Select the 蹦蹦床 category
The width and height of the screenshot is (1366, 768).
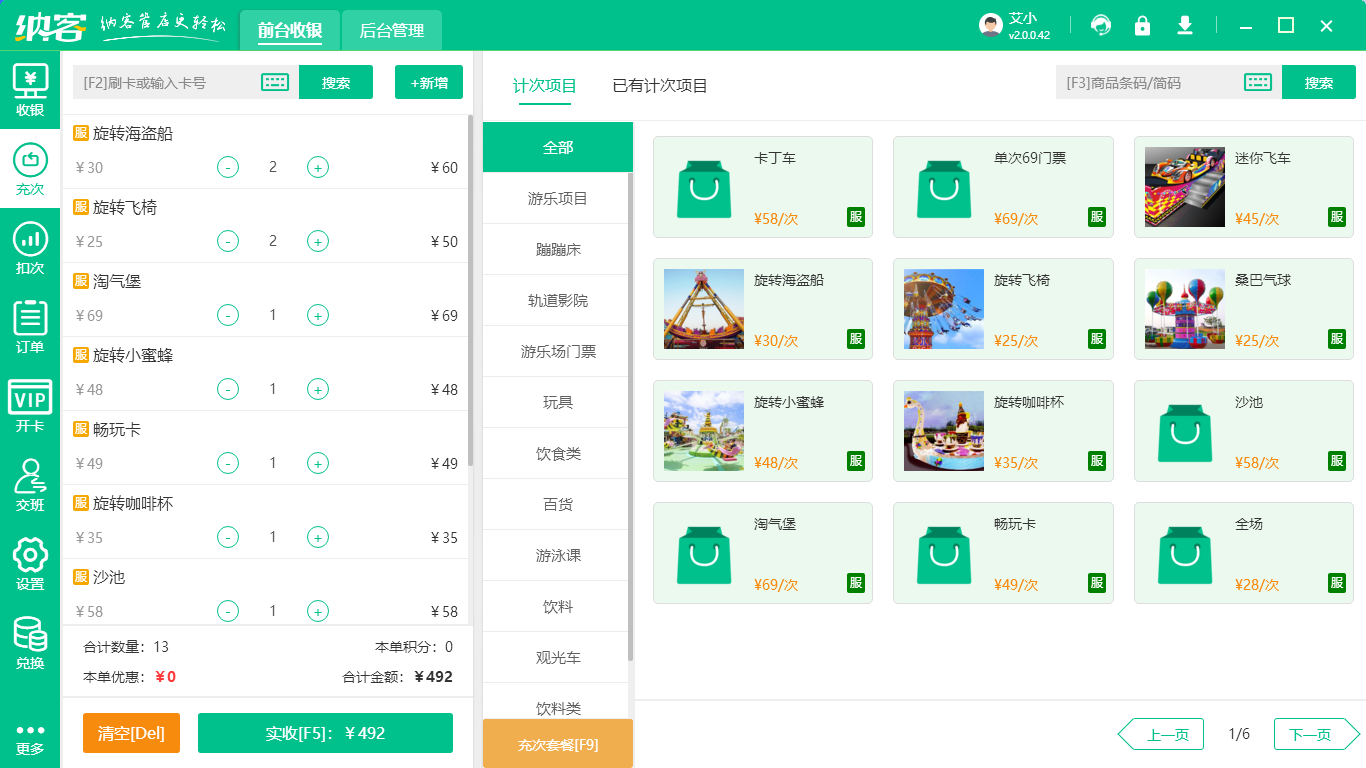pyautogui.click(x=557, y=250)
